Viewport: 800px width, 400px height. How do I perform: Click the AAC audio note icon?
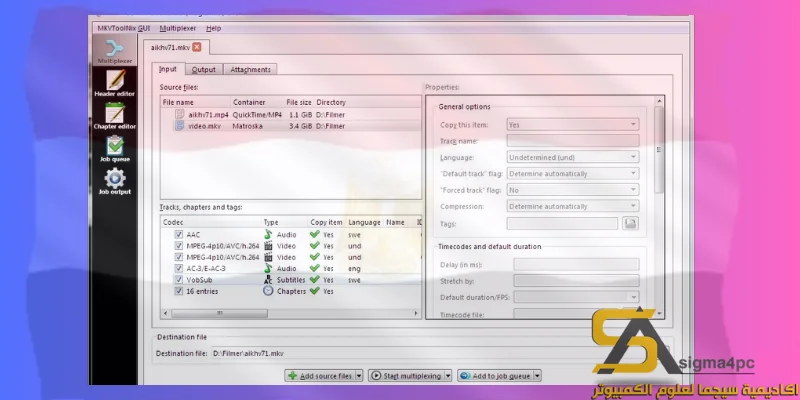[268, 235]
